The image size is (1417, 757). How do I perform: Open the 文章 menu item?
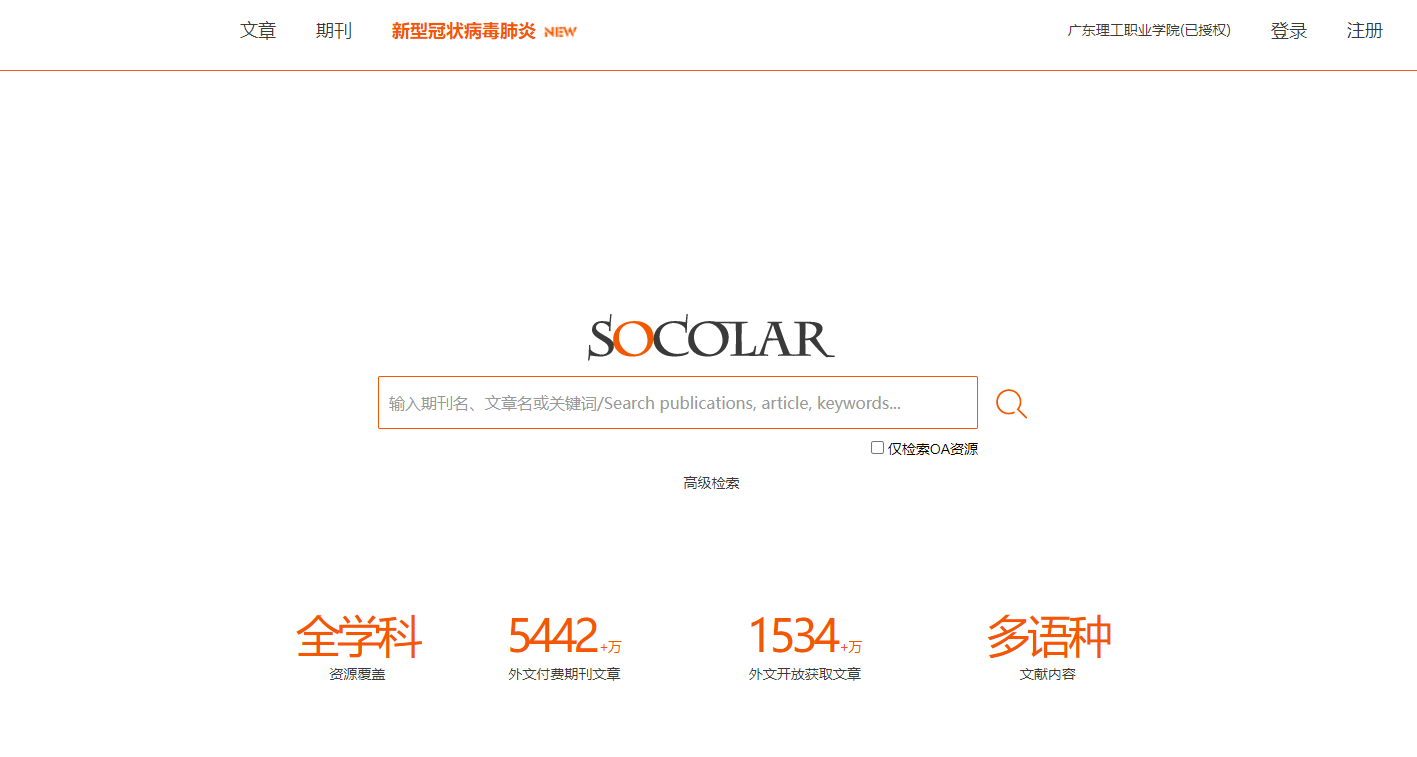pyautogui.click(x=258, y=31)
